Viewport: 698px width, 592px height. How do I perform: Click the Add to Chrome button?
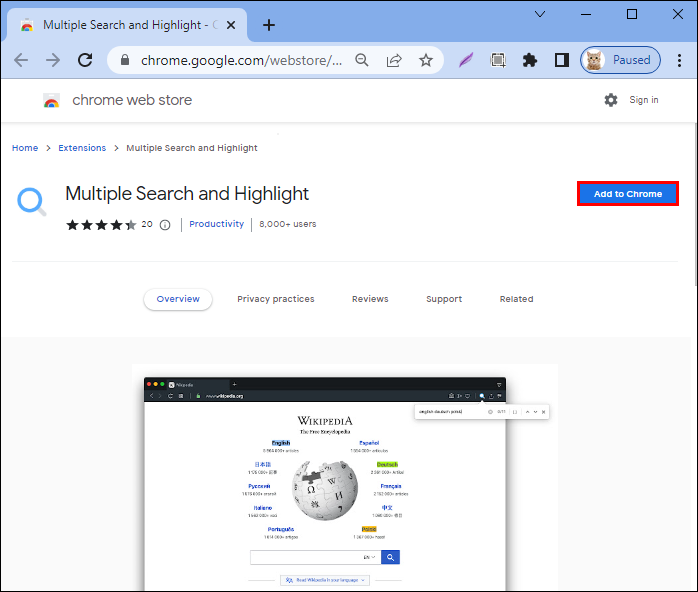[628, 194]
